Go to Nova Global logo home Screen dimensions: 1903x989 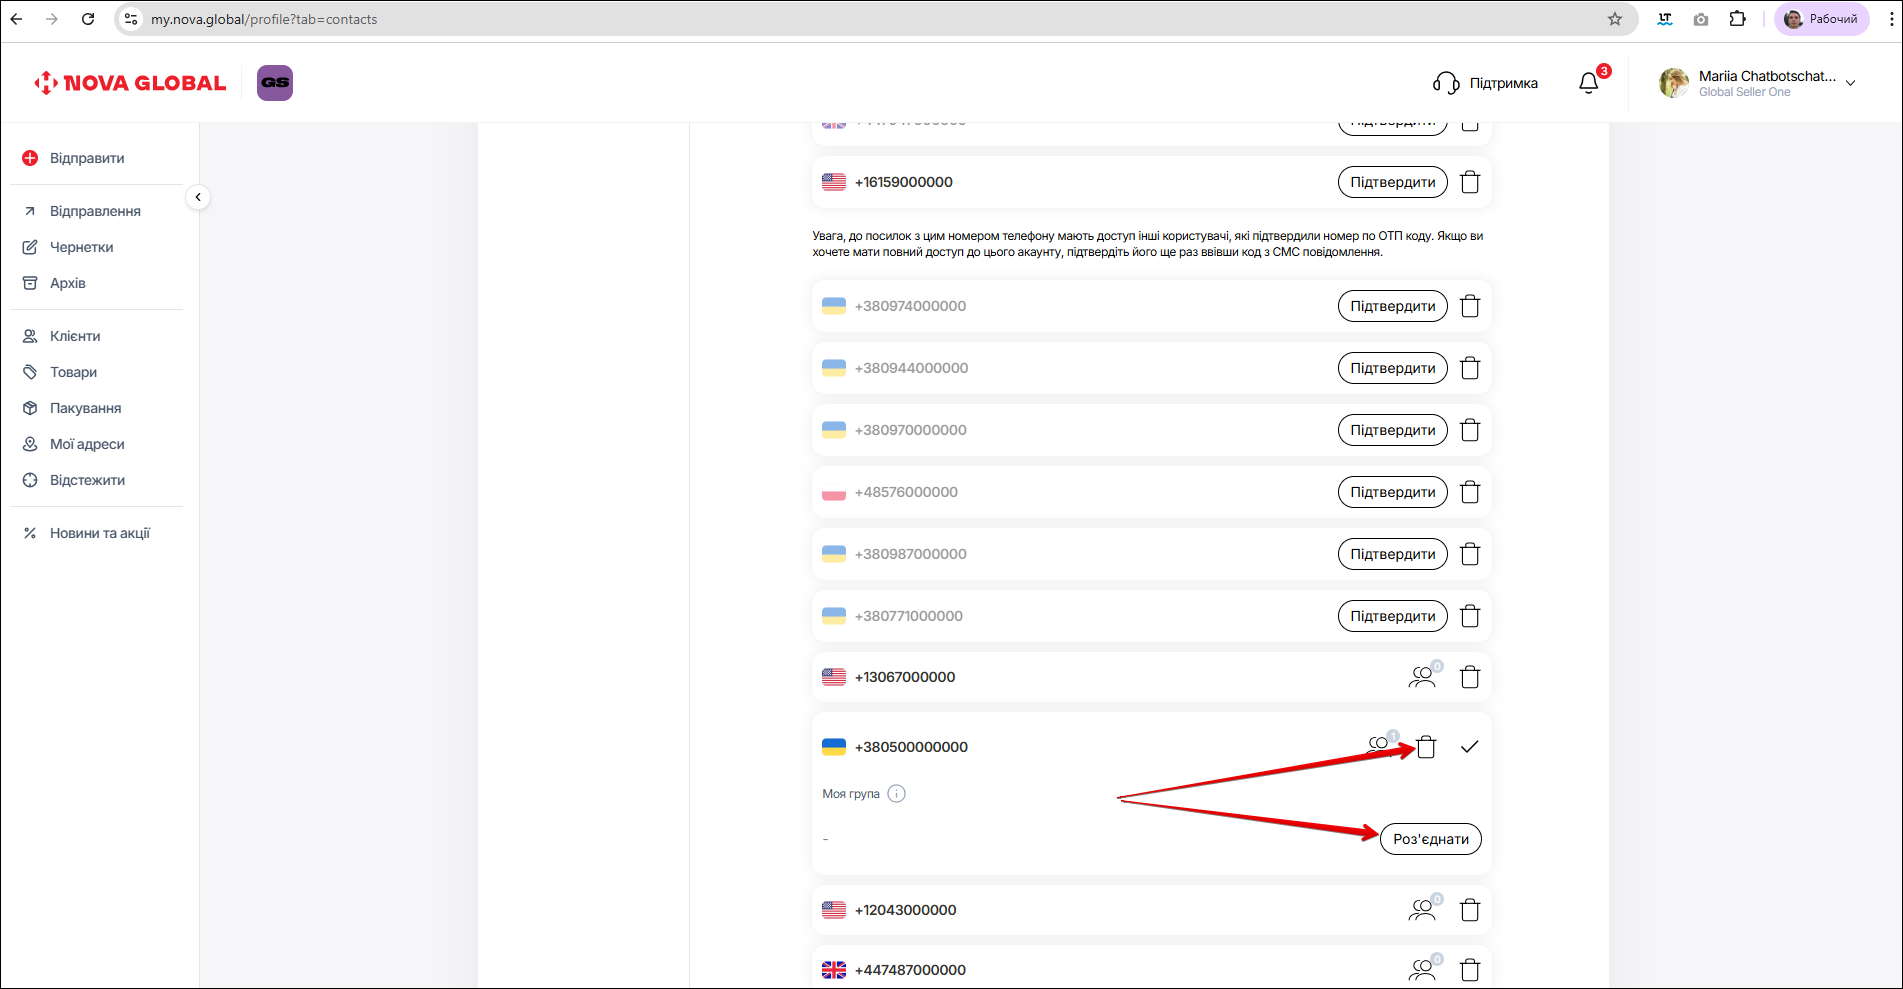[130, 83]
